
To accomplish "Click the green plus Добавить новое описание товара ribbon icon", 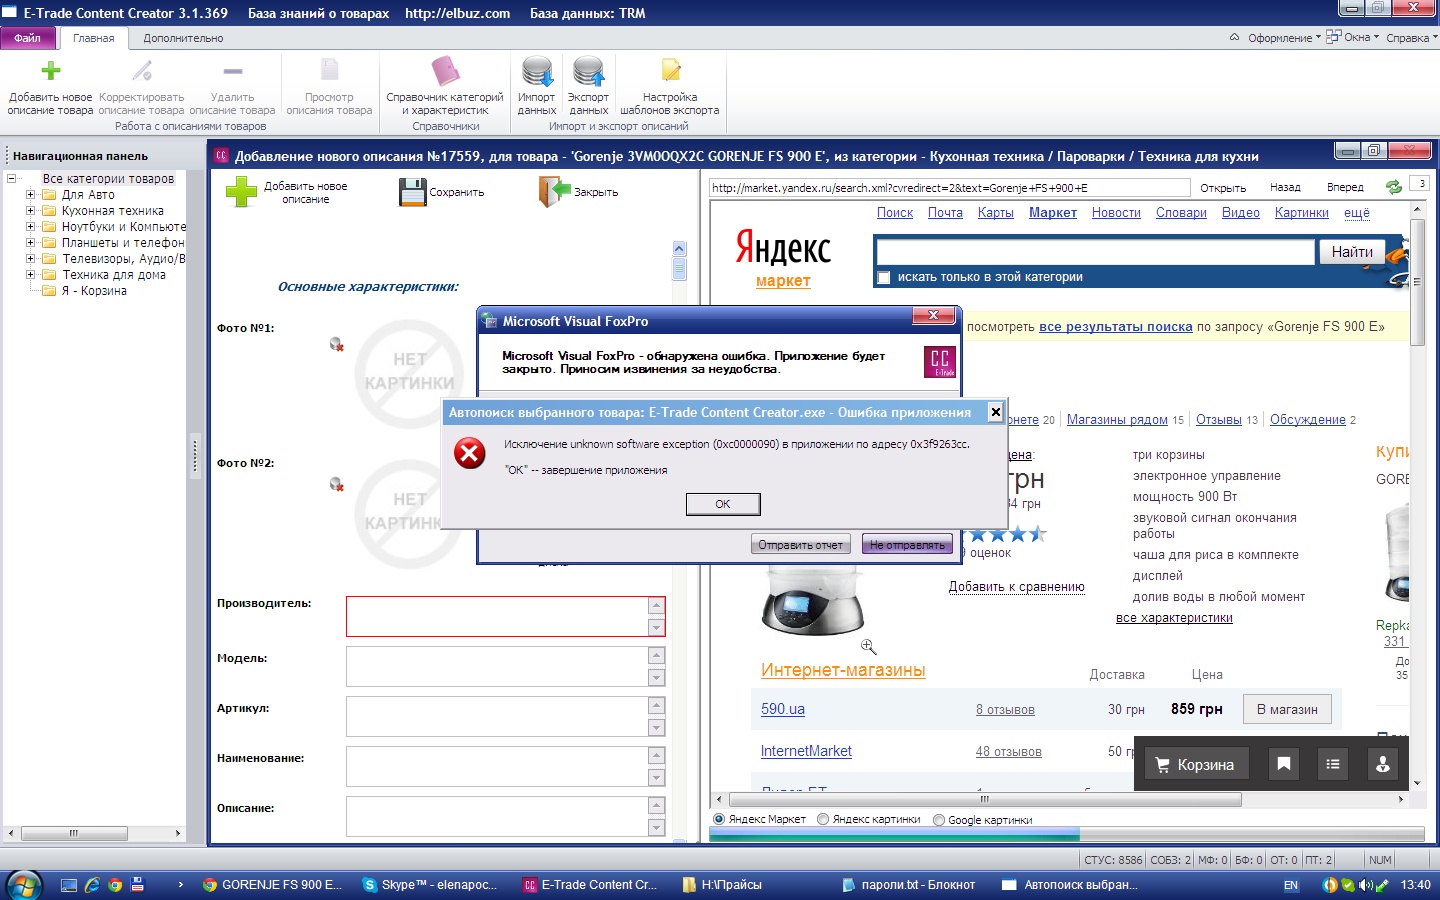I will pos(50,71).
